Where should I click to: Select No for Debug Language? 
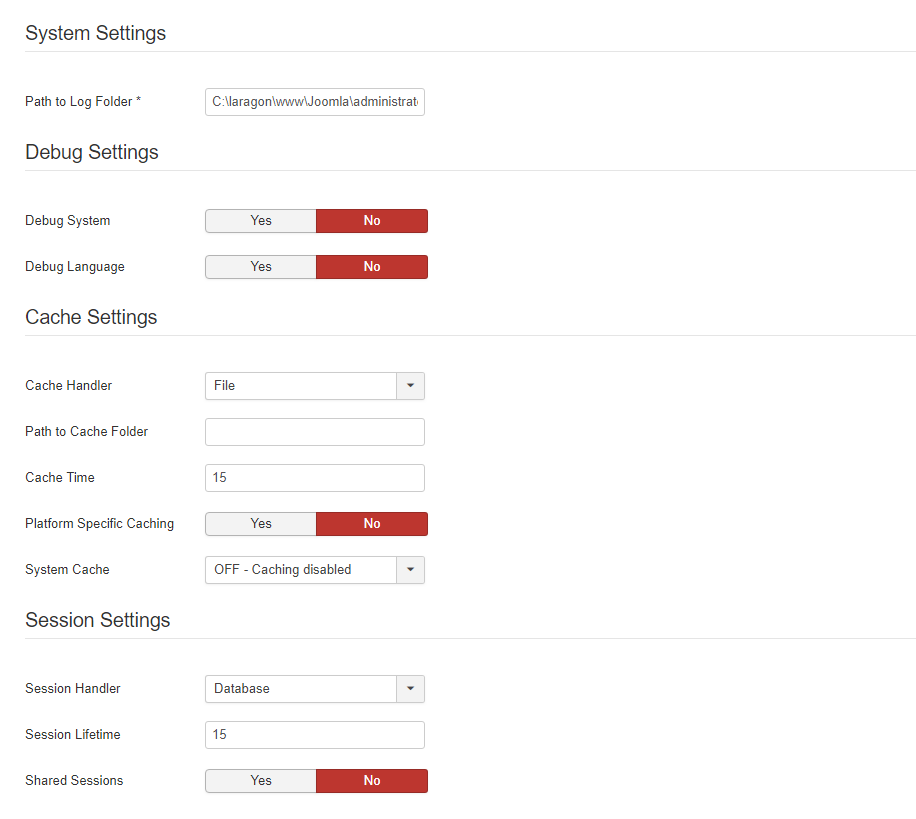[372, 267]
